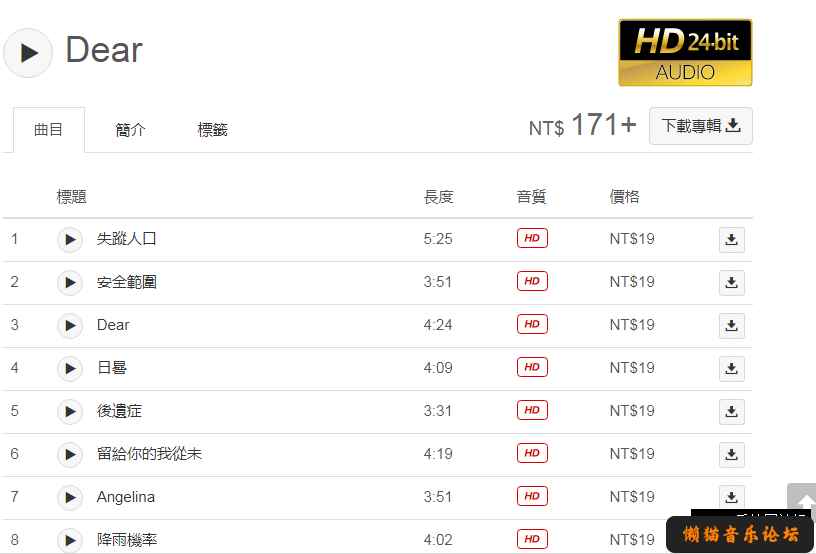Viewport: 816px width, 554px height.
Task: Play track 3 Dear
Action: pyautogui.click(x=70, y=326)
